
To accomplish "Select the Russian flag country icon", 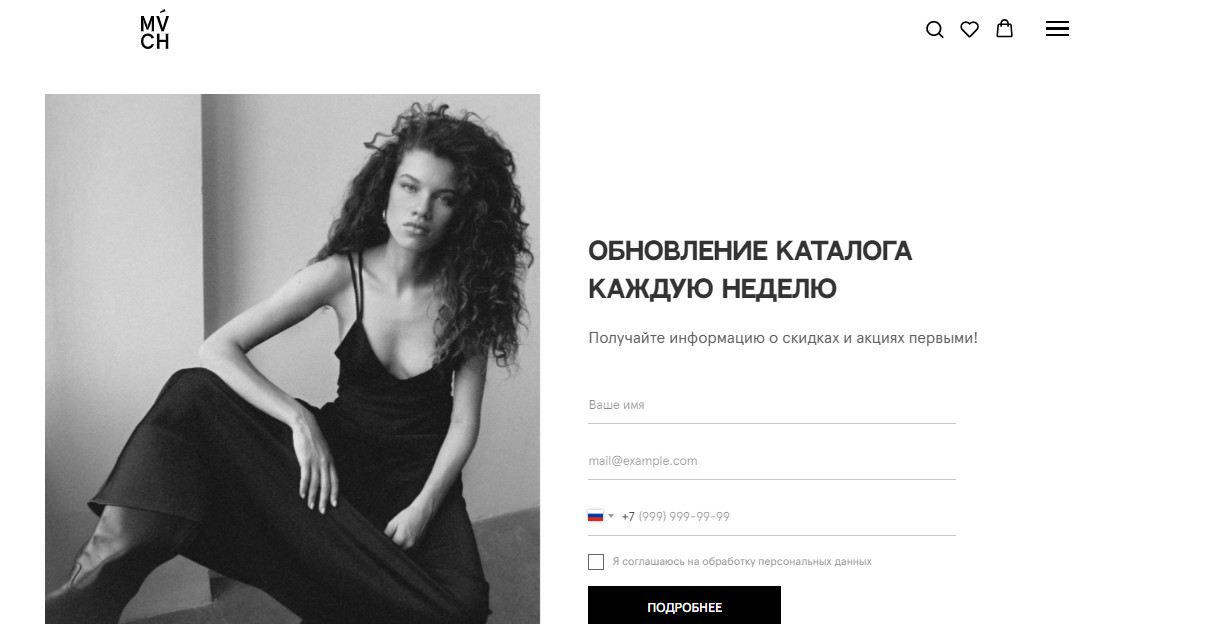I will [x=595, y=516].
